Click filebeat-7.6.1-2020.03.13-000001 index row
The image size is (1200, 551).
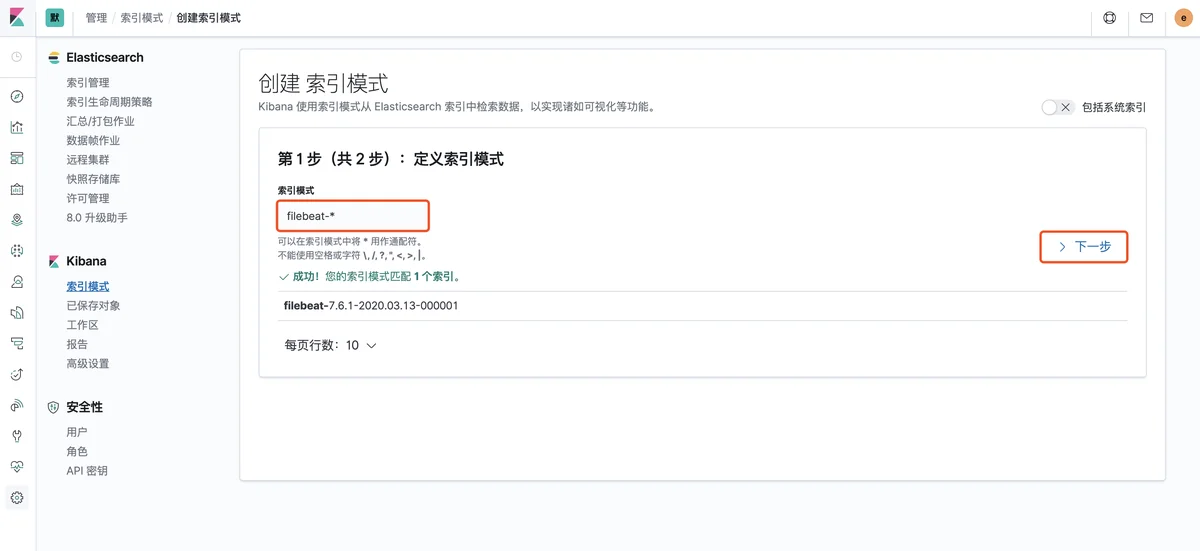coord(702,306)
